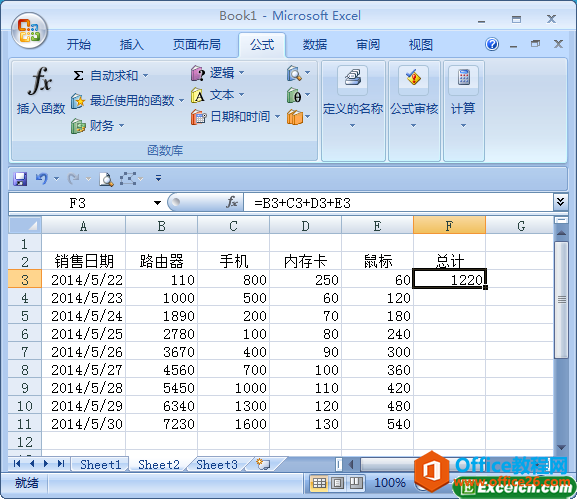This screenshot has width=577, height=499.
Task: Open Name Box dropdown arrow
Action: (157, 203)
